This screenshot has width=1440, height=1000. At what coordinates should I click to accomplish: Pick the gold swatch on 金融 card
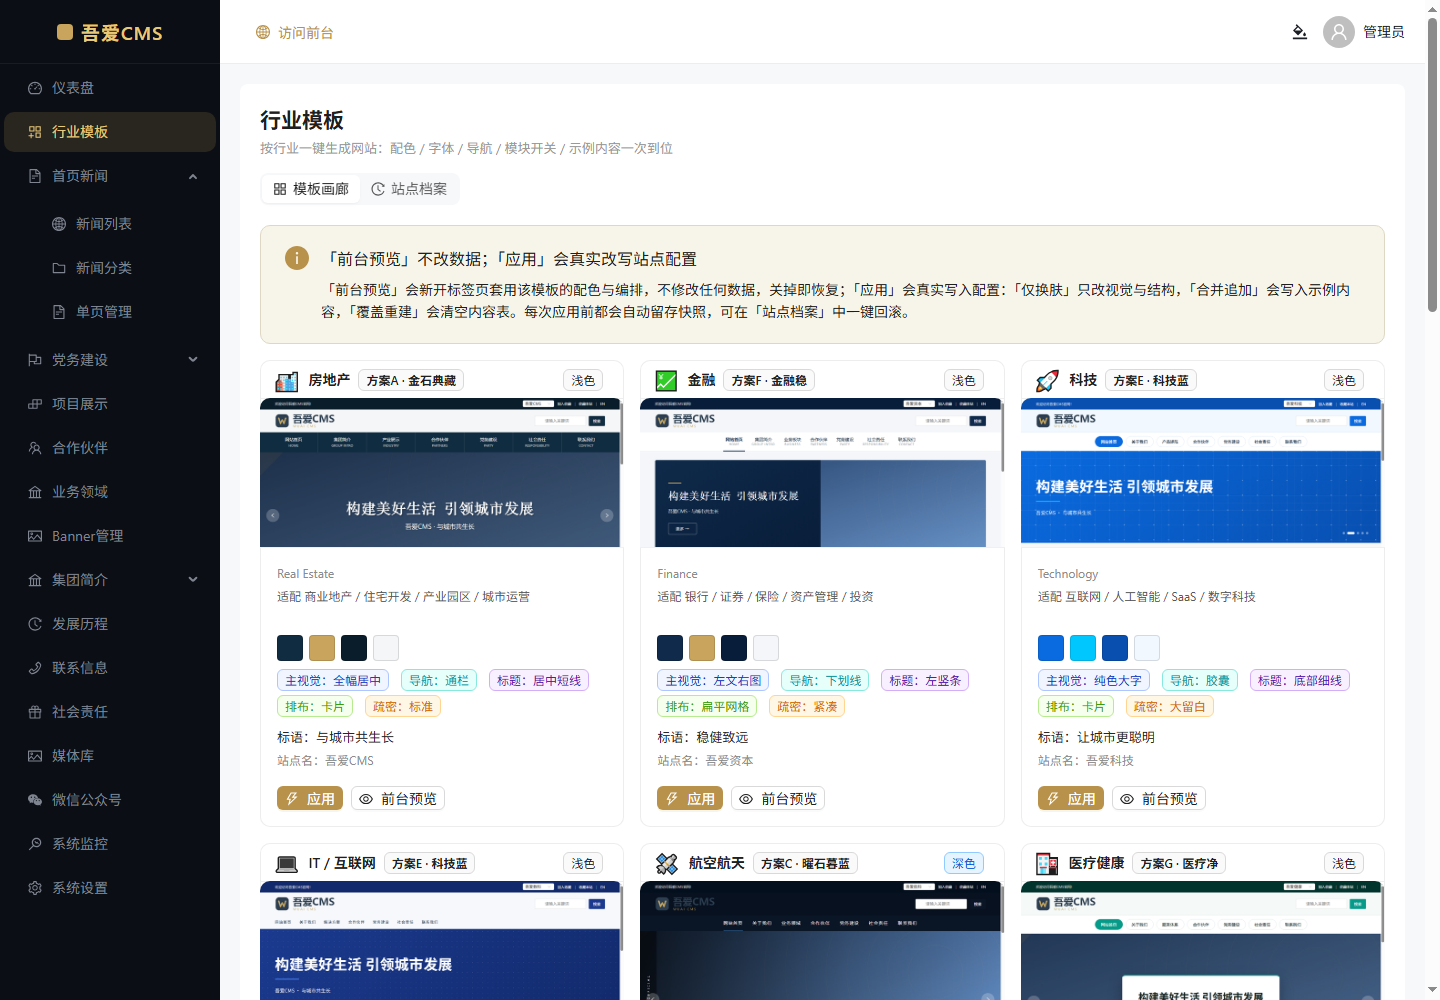click(x=702, y=648)
